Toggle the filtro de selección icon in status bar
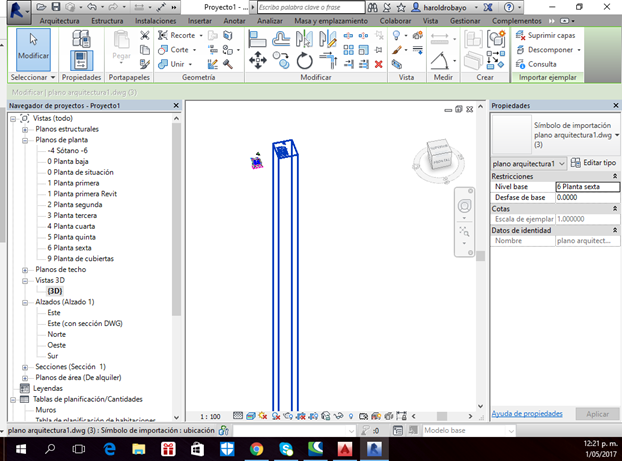Image resolution: width=622 pixels, height=461 pixels. click(364, 430)
